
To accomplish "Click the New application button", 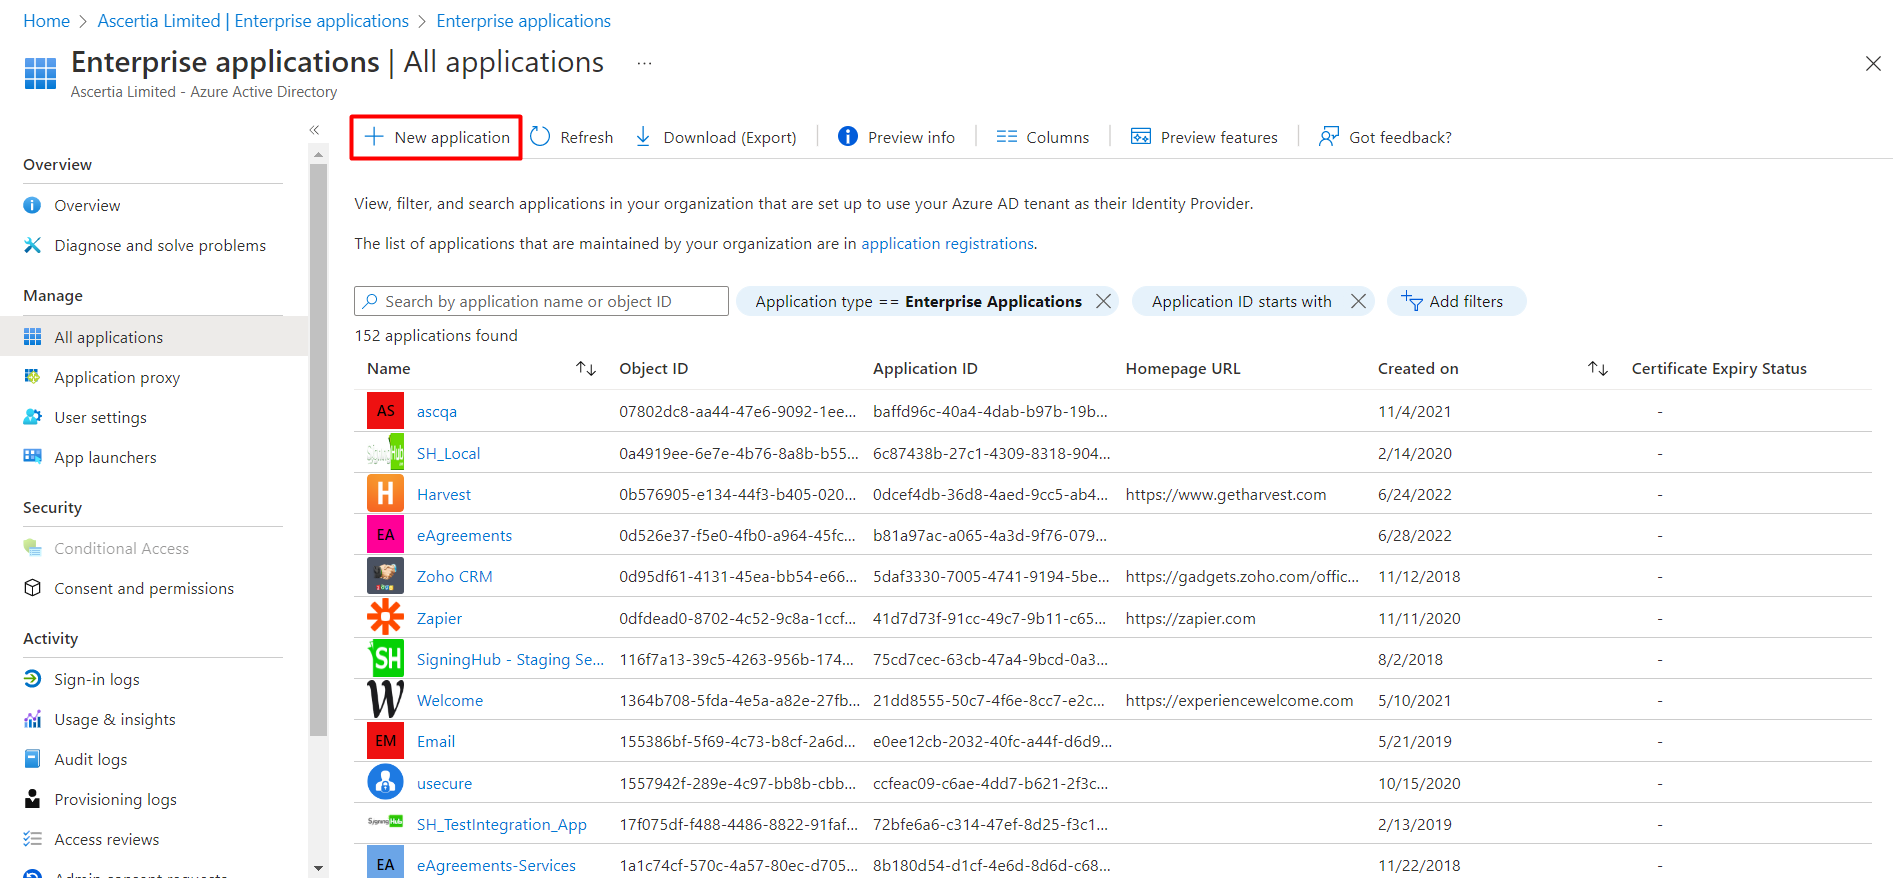I will (x=436, y=137).
